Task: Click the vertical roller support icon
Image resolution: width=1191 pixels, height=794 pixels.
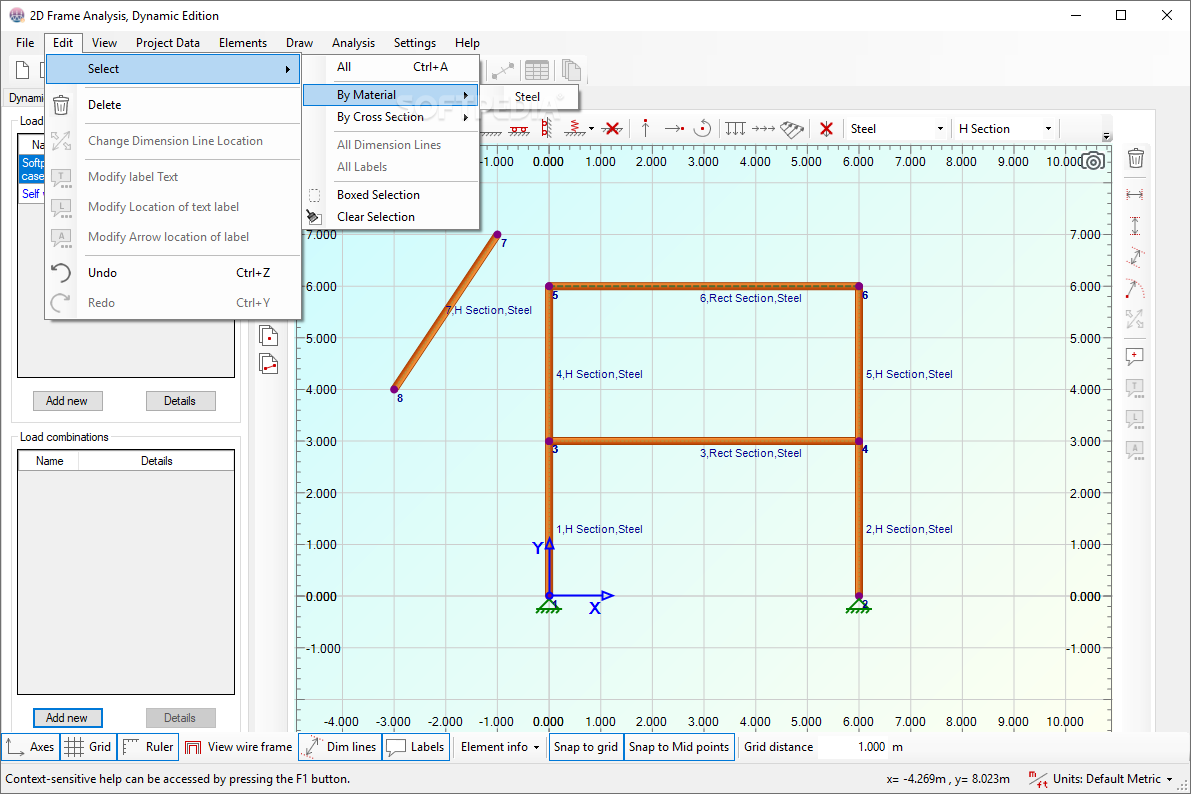Action: (x=546, y=128)
